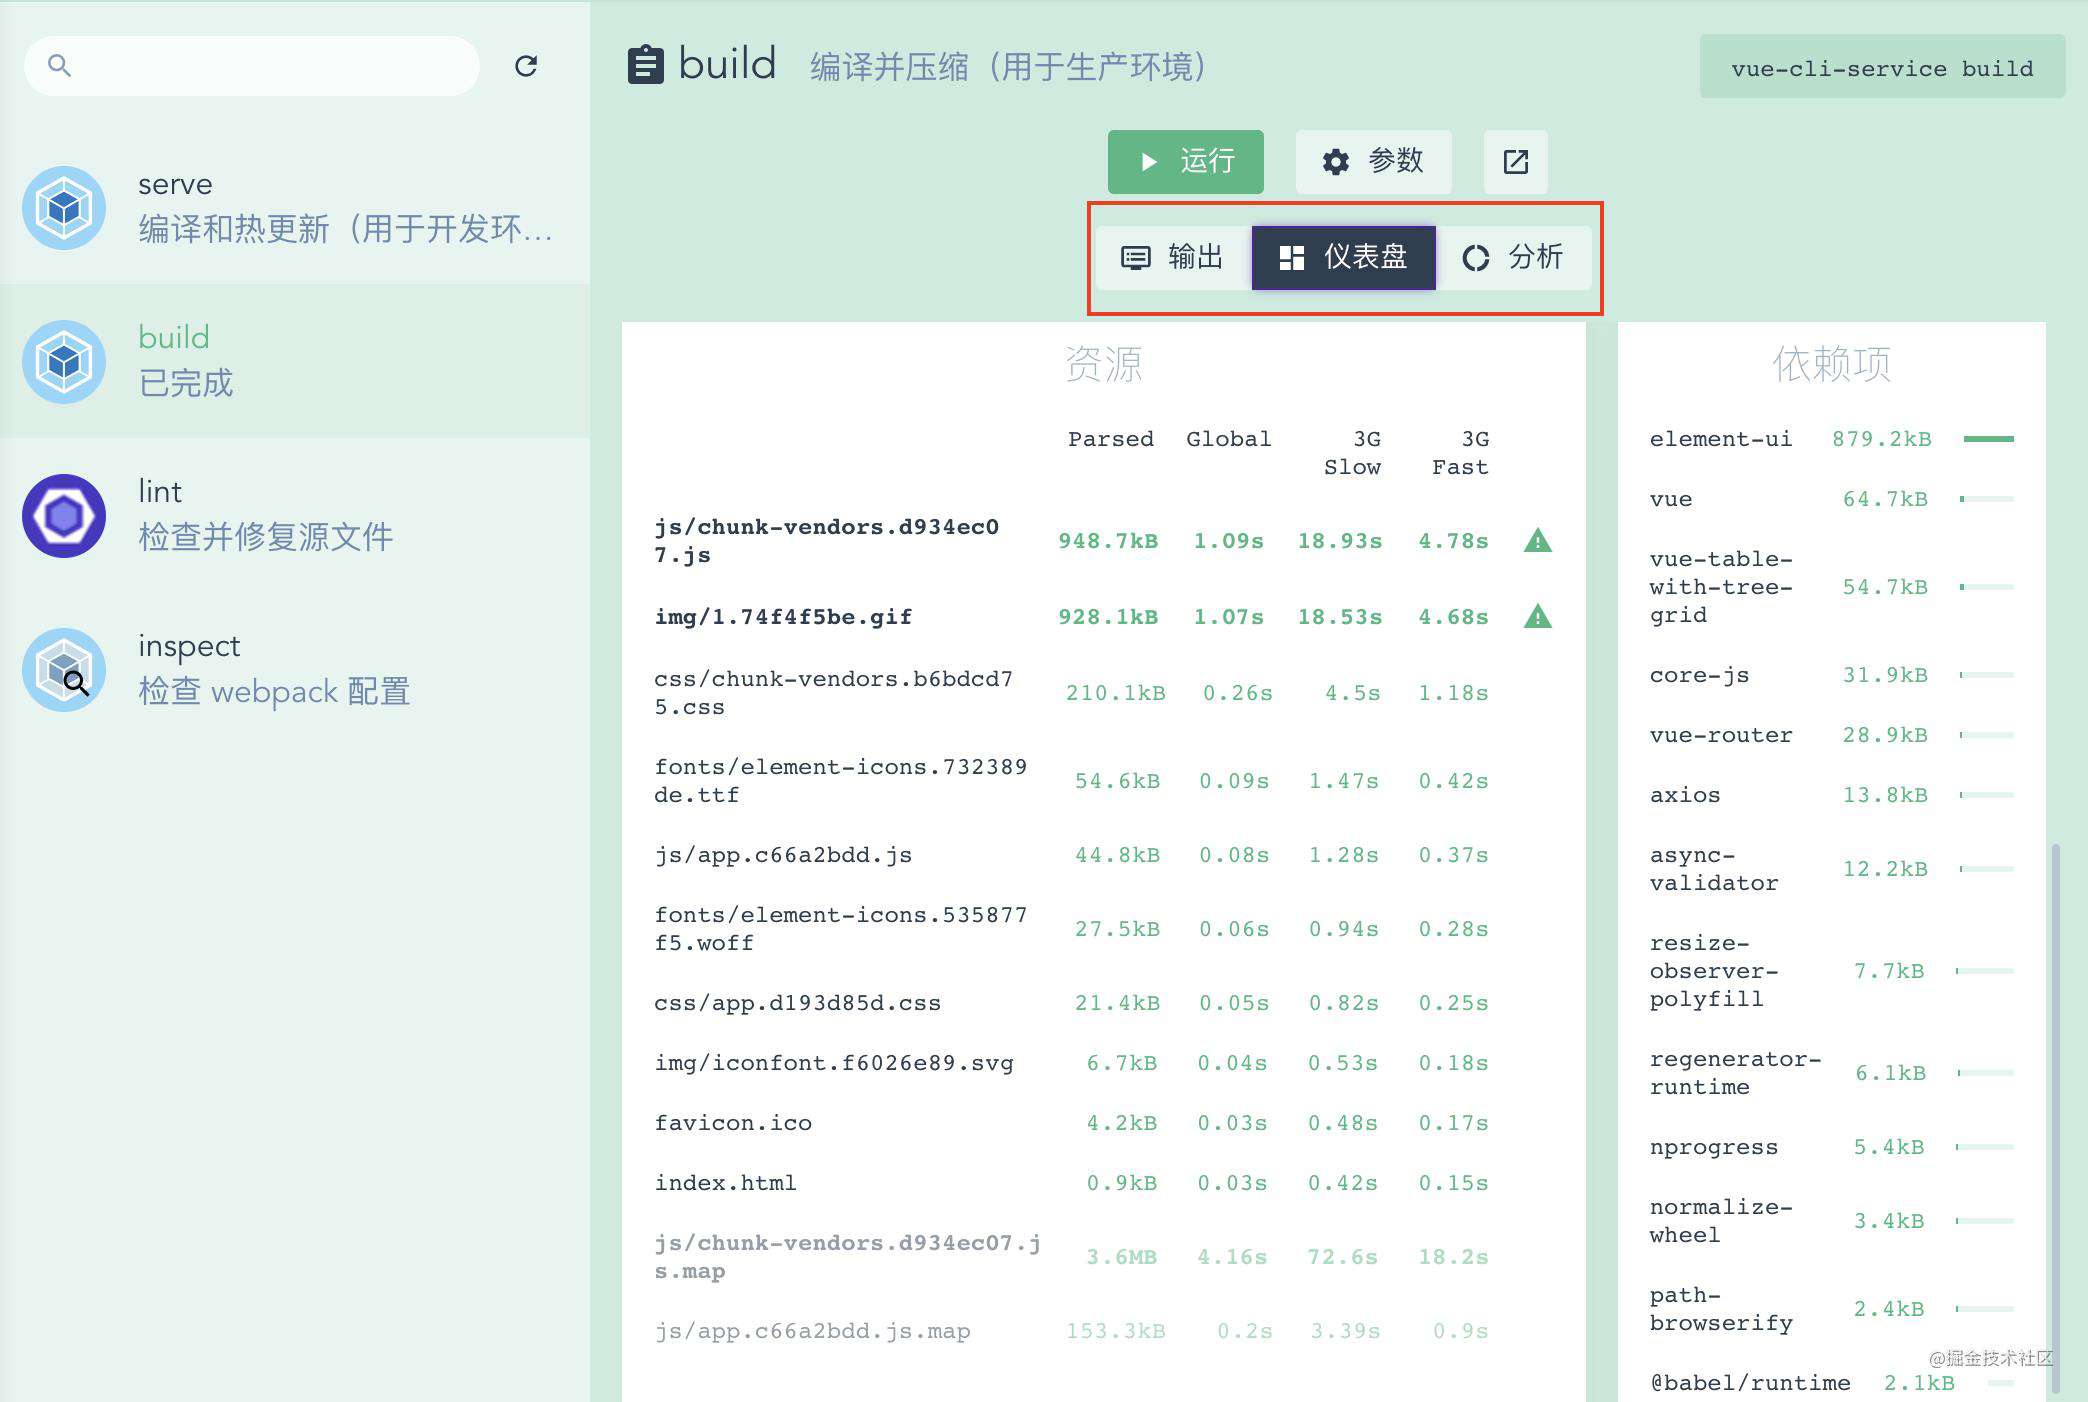
Task: Click the lint task ESLint icon
Action: (64, 516)
